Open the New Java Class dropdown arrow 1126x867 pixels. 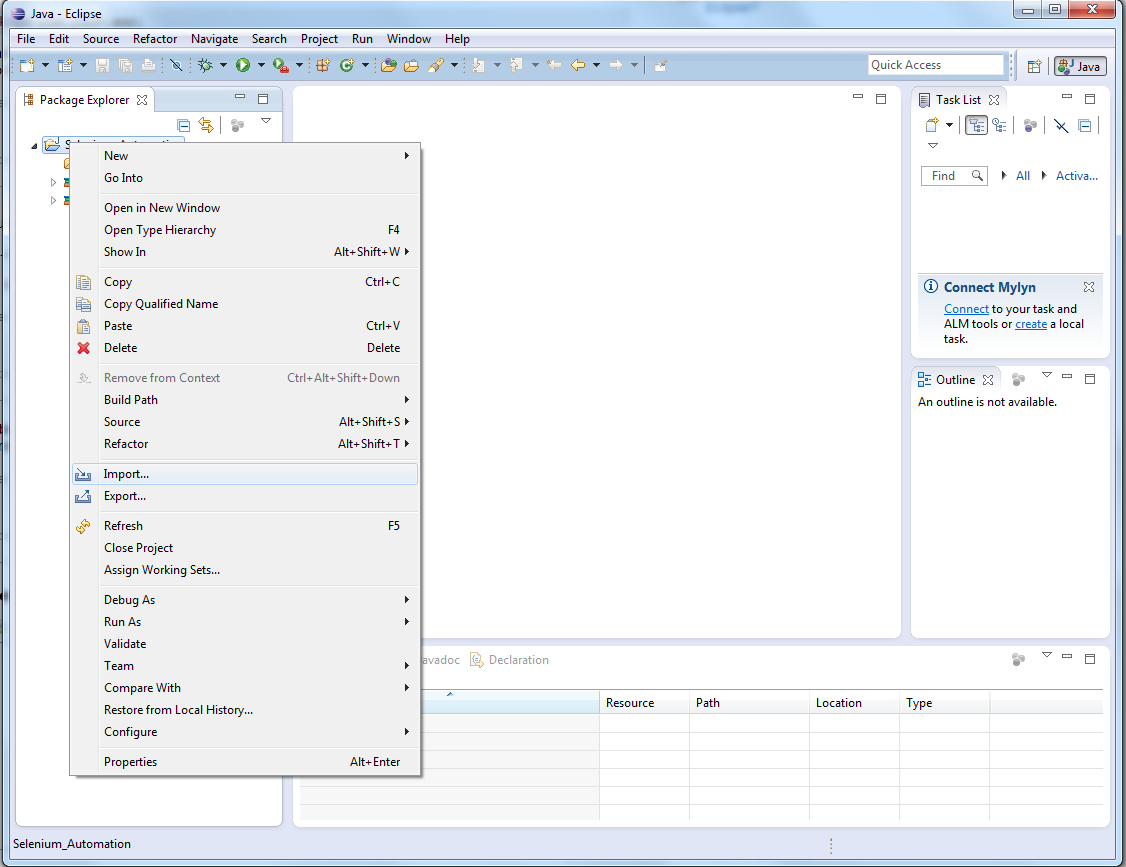(x=365, y=65)
